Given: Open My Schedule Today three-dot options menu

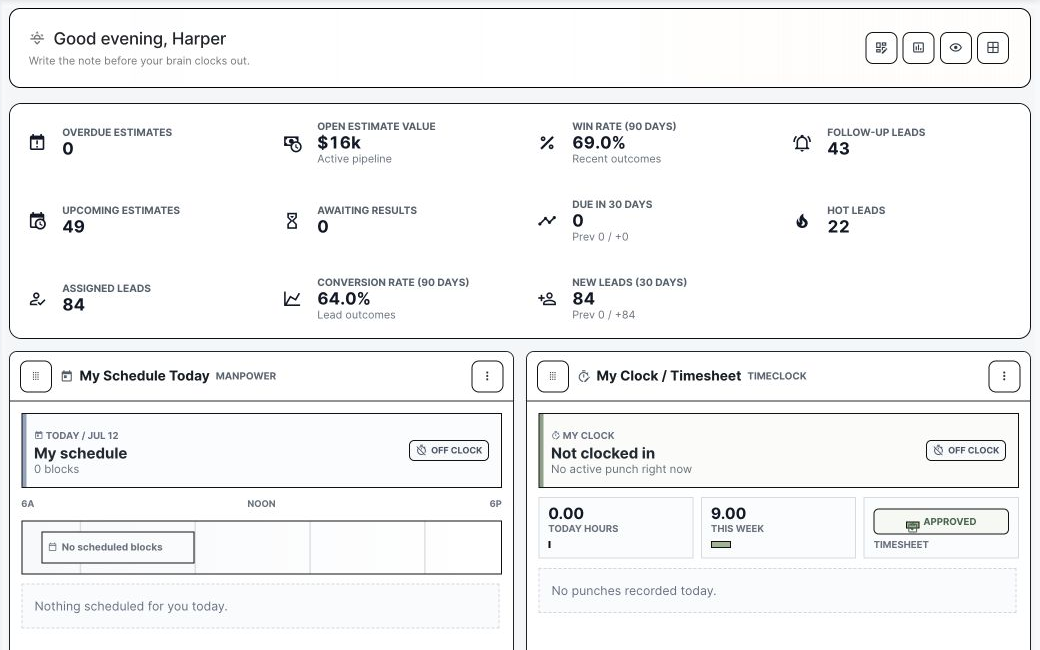Looking at the screenshot, I should (x=487, y=376).
